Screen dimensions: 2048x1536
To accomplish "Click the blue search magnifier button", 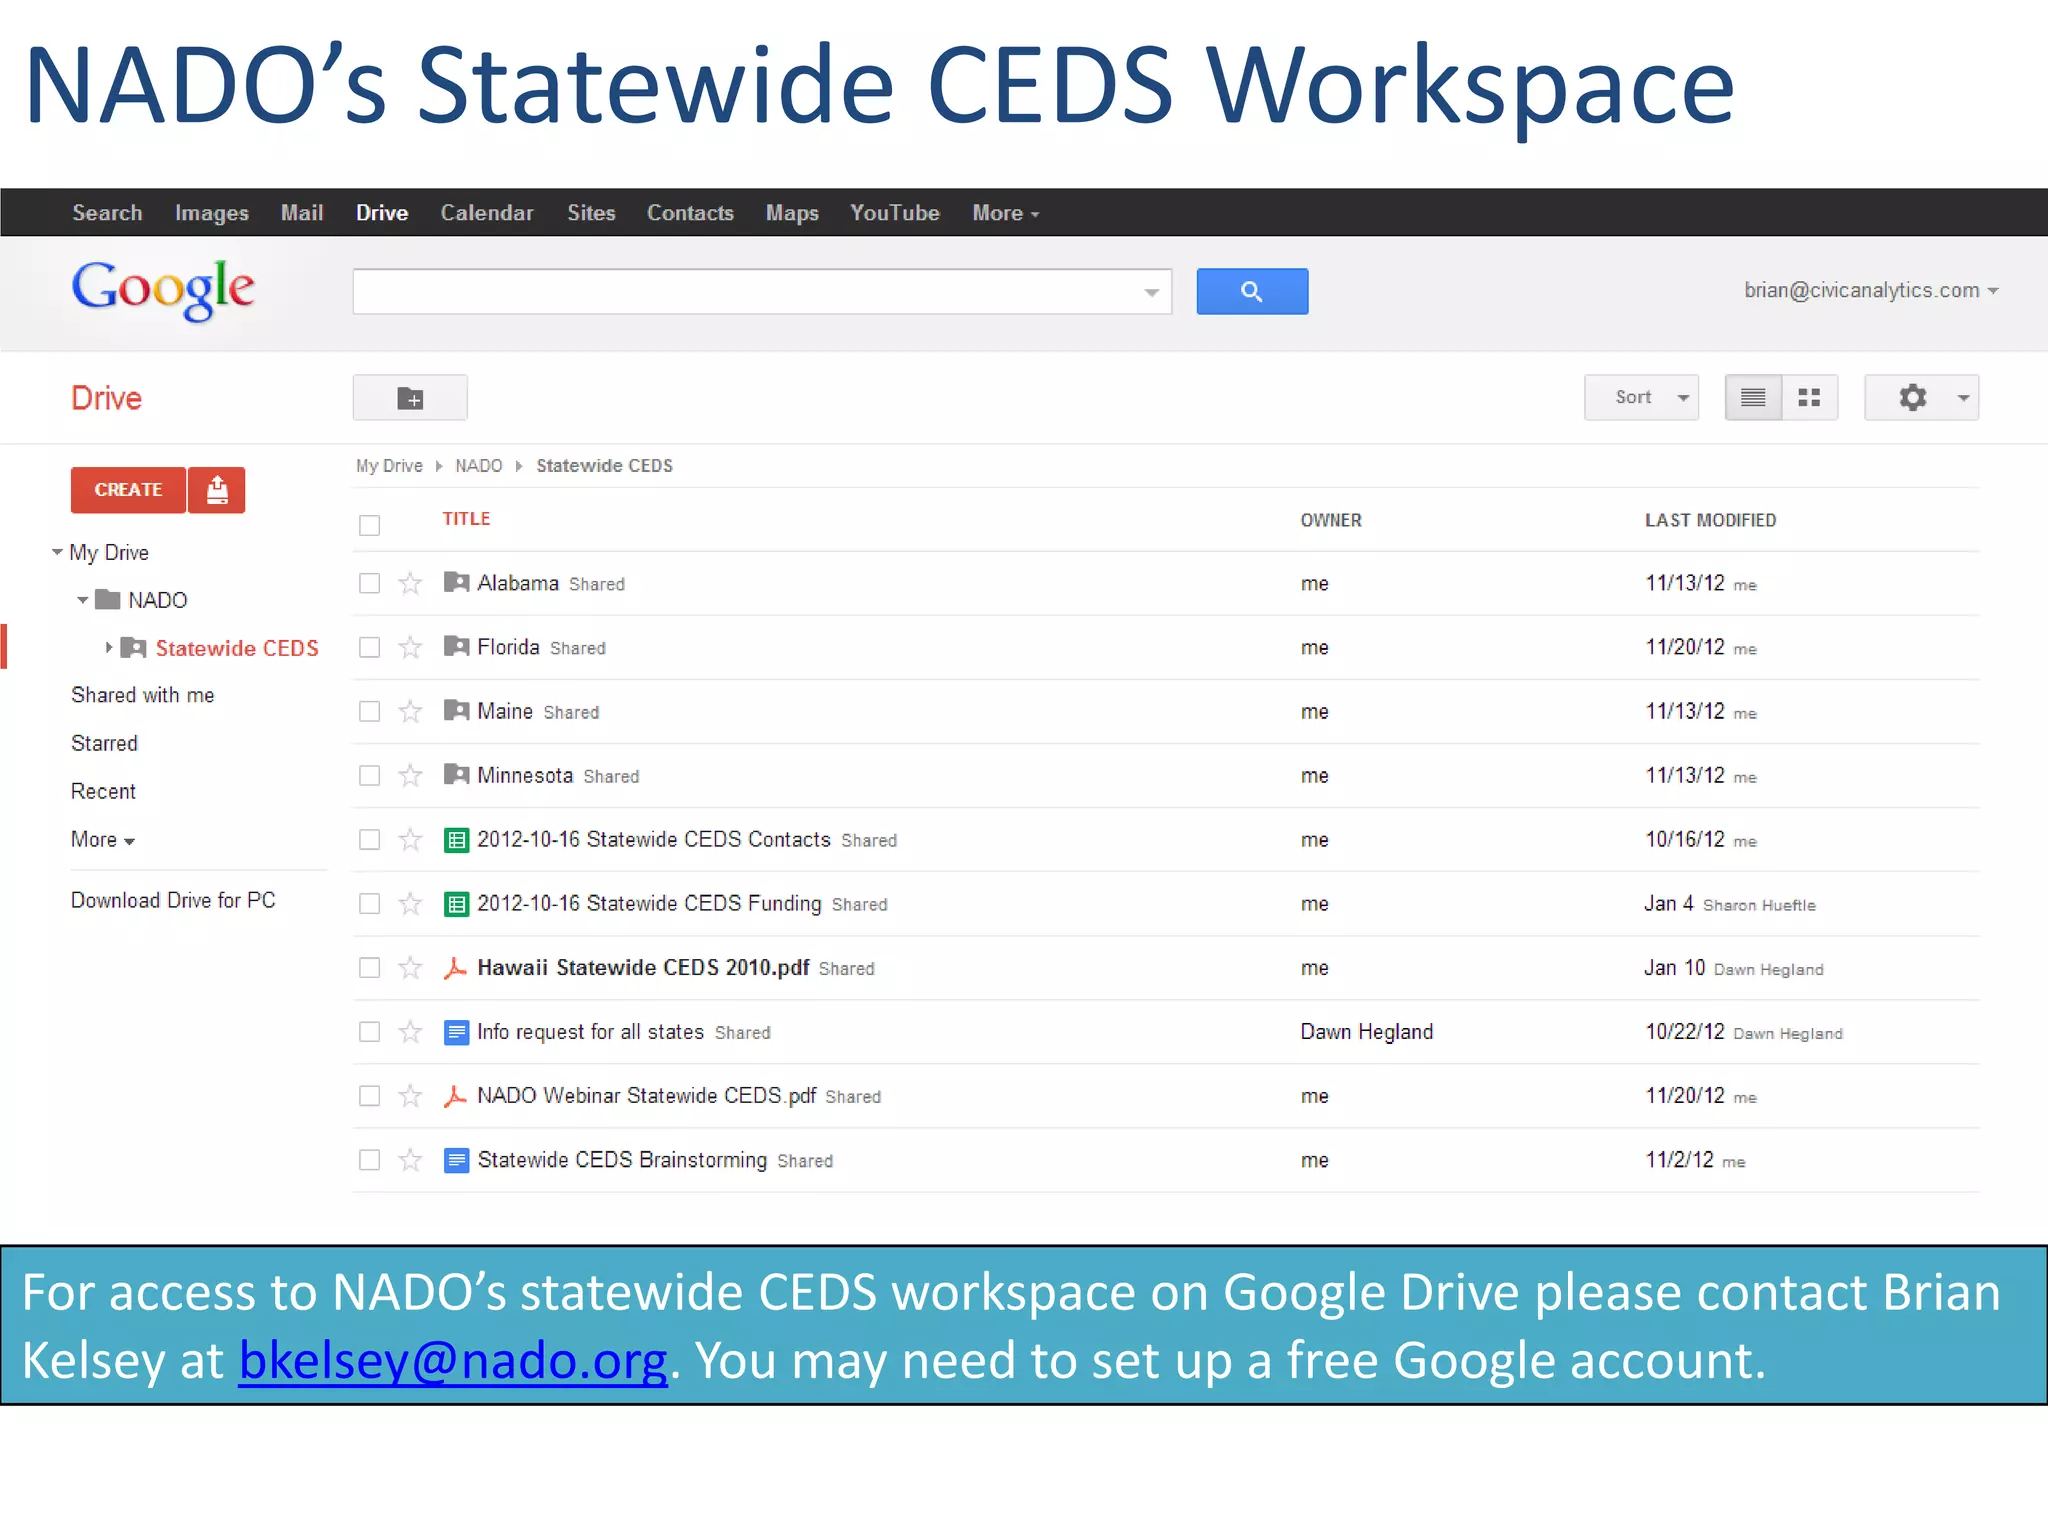I will tap(1252, 291).
